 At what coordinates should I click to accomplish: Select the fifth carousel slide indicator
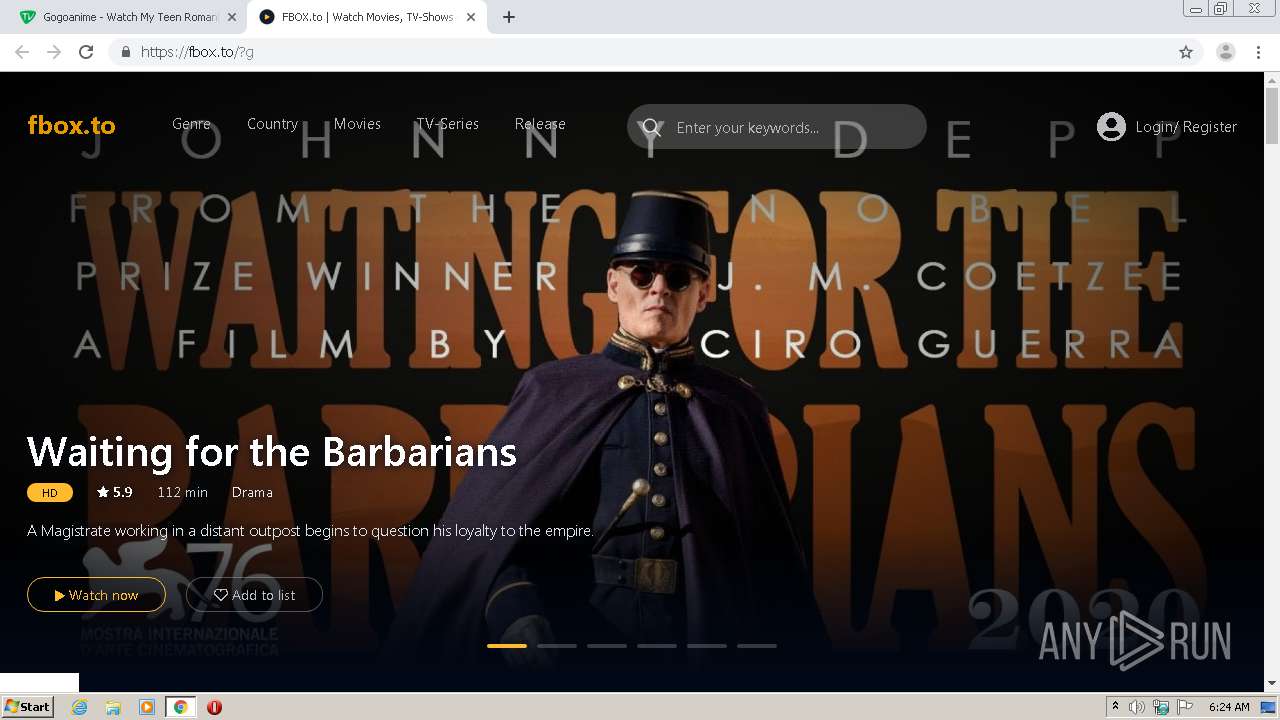707,646
